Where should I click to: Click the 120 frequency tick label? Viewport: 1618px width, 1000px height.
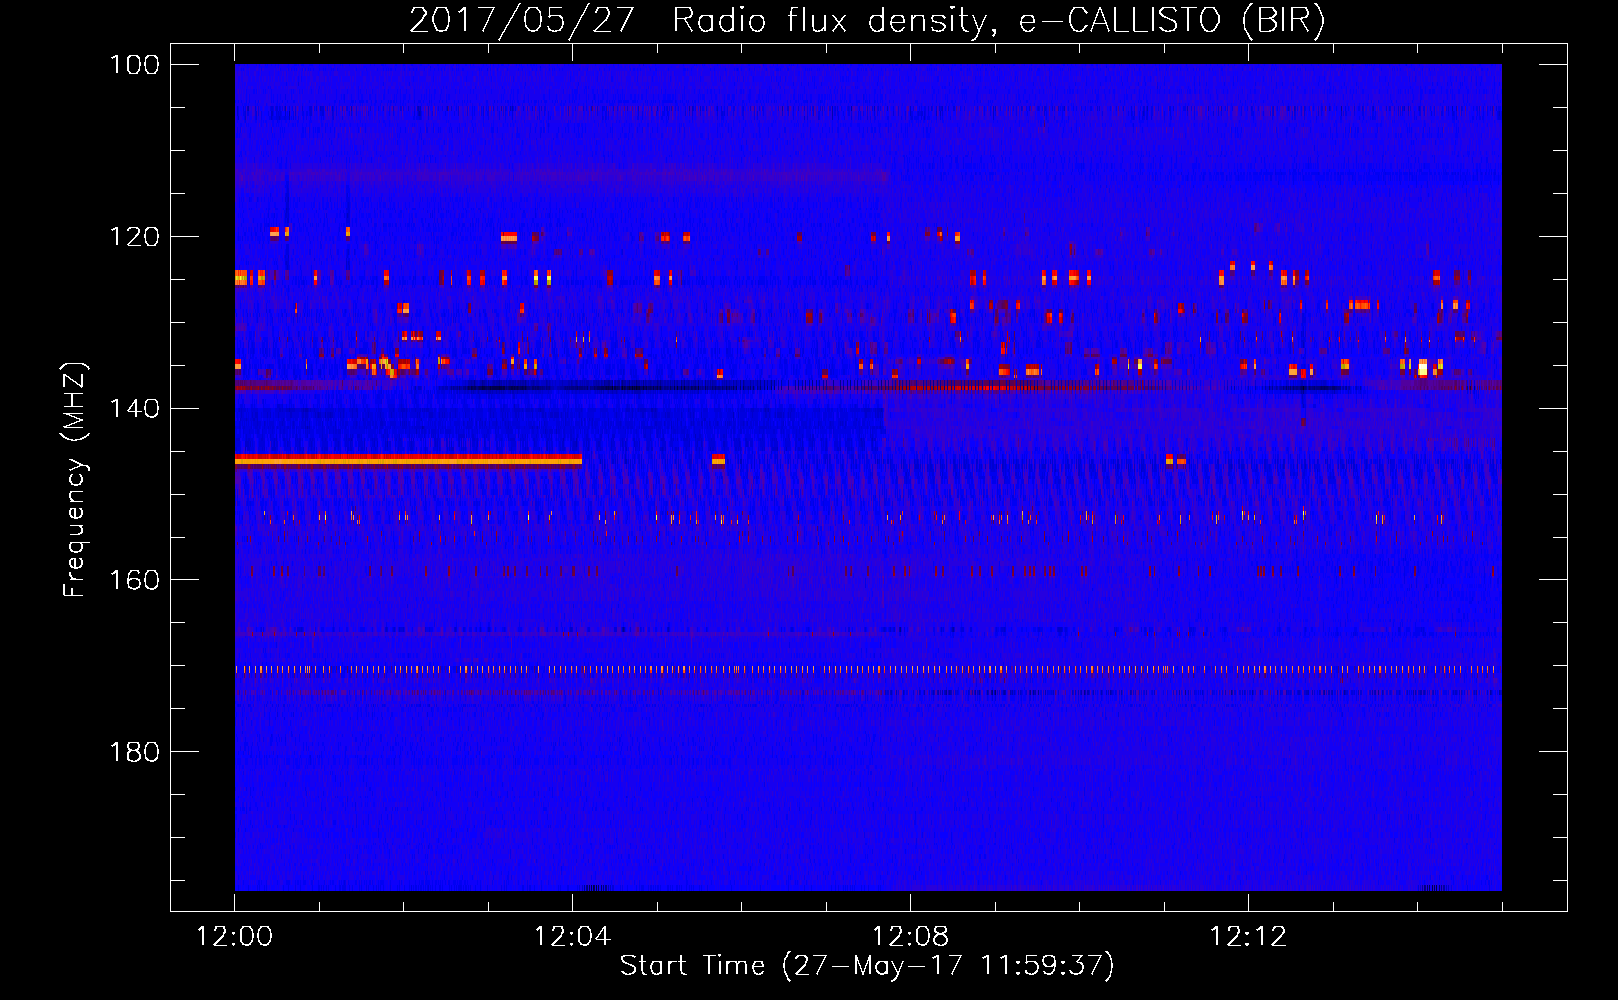134,237
